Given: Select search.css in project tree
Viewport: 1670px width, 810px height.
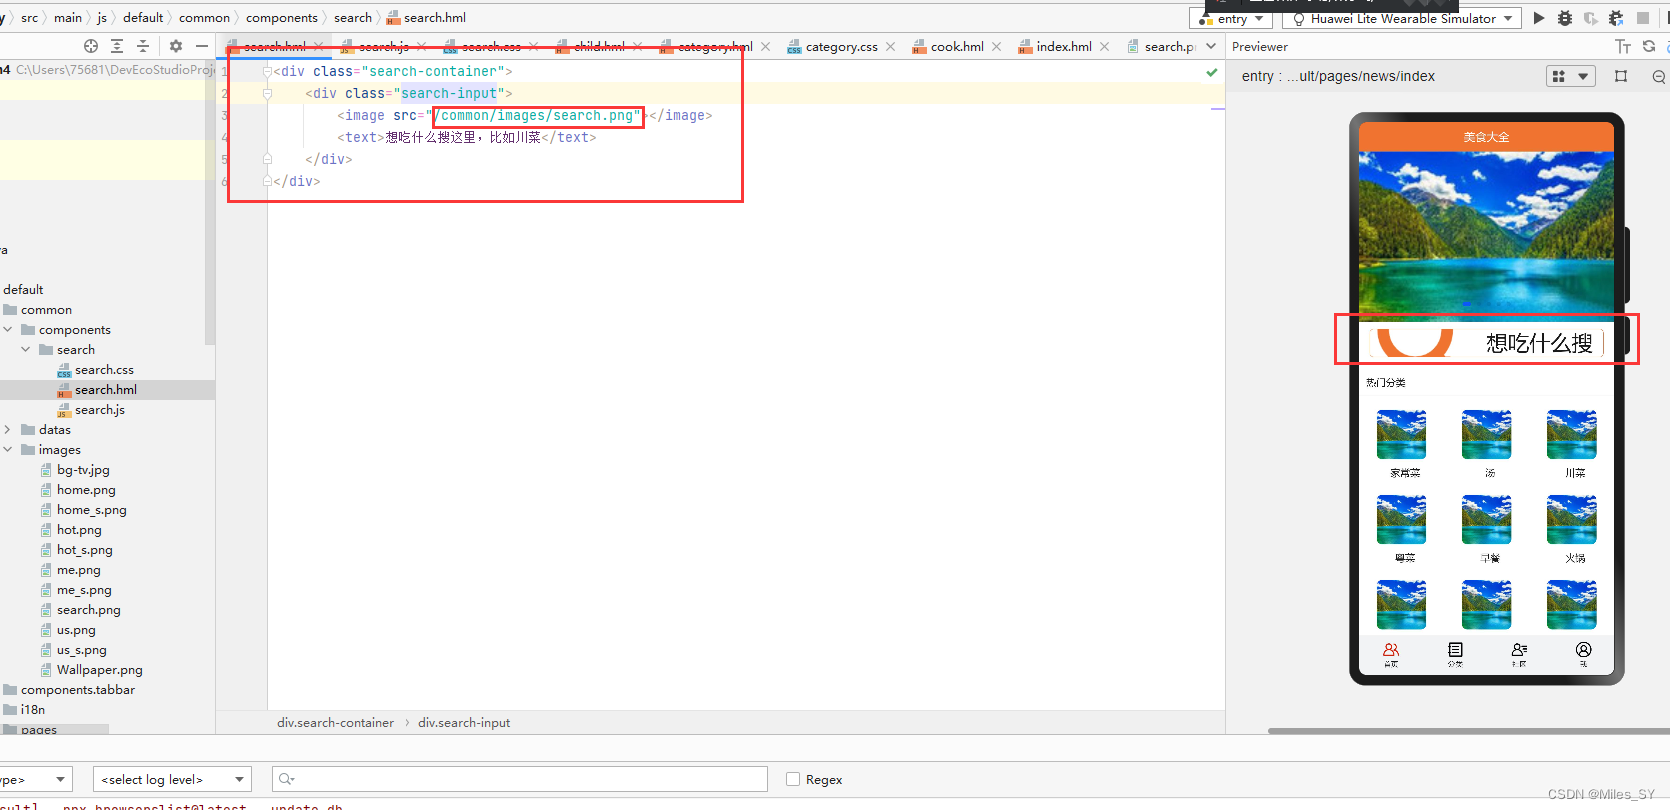Looking at the screenshot, I should [x=104, y=370].
